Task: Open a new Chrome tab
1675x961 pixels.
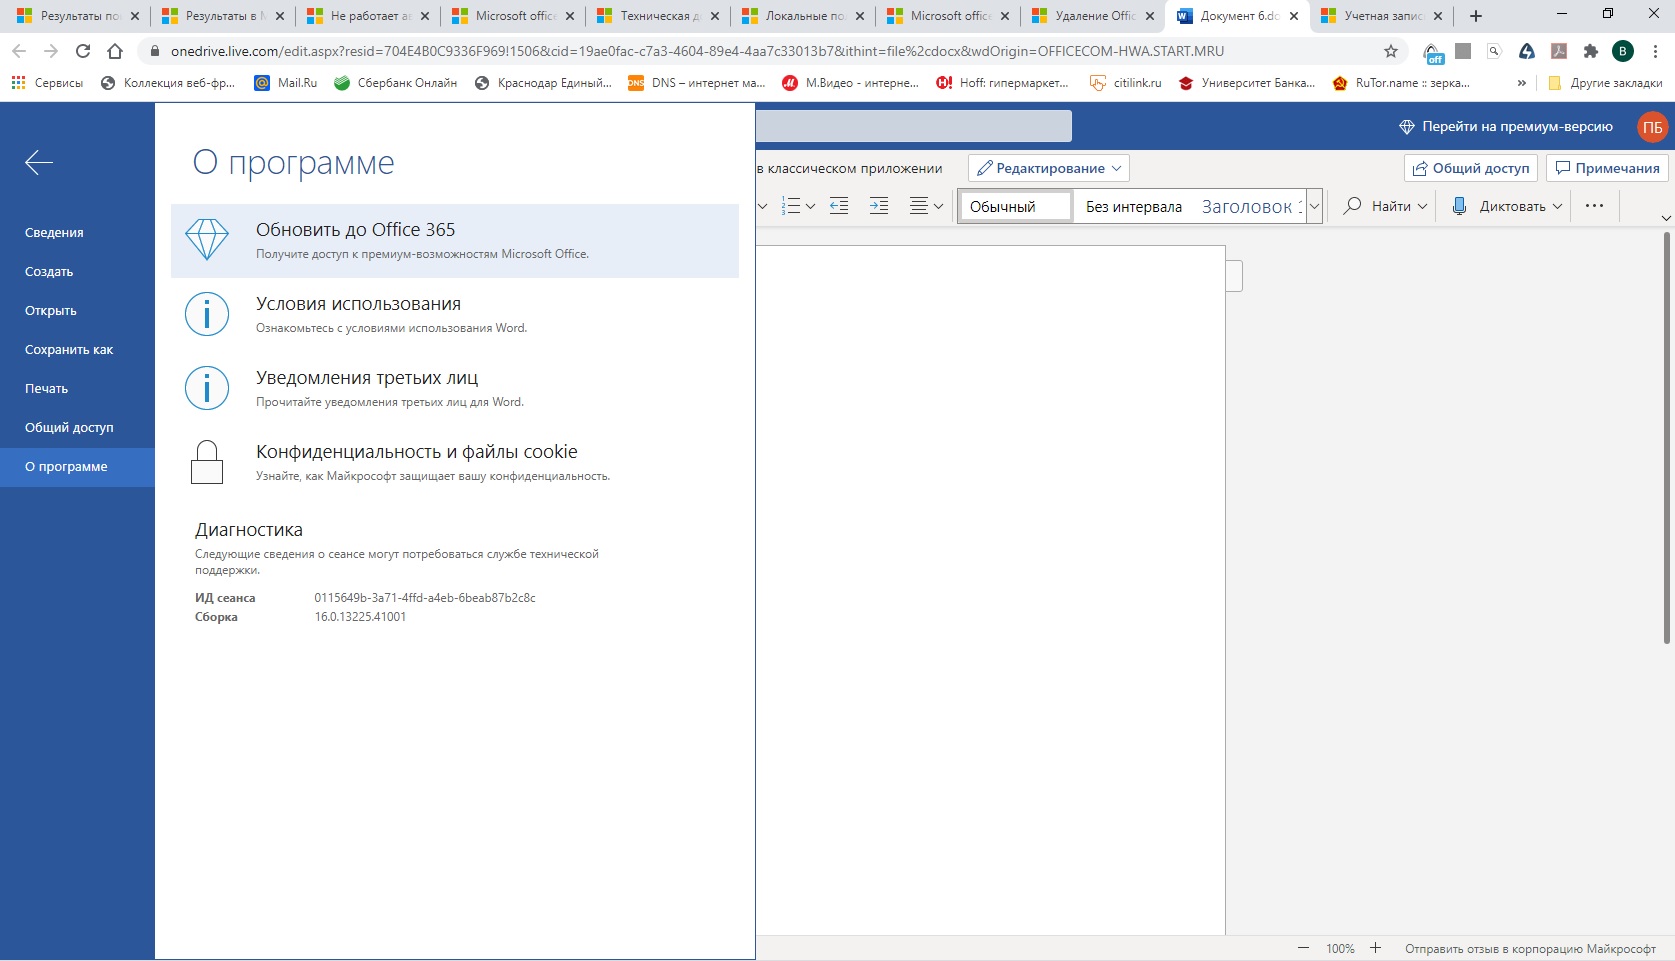Action: coord(1476,16)
